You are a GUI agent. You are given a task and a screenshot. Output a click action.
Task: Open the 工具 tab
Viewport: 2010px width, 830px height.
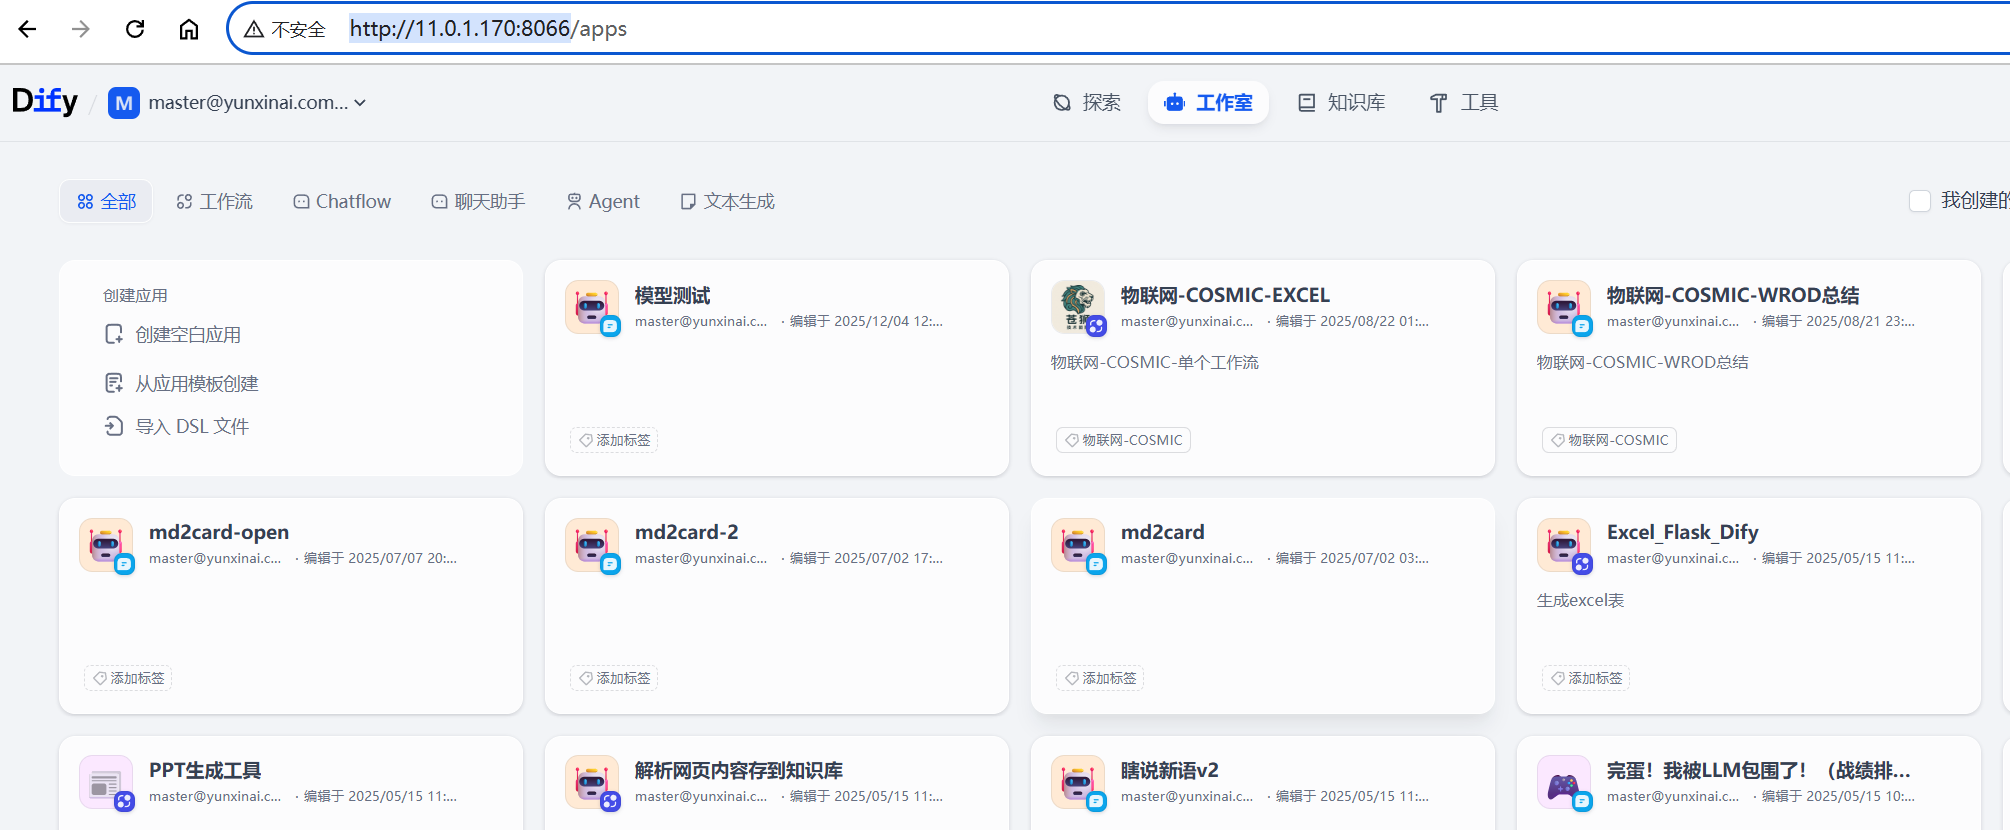(x=1464, y=102)
